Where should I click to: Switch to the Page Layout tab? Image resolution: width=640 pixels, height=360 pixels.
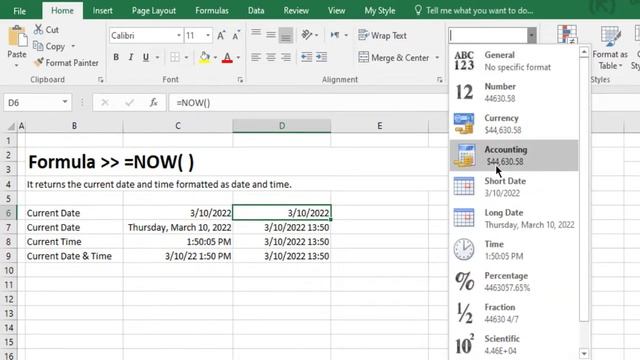pyautogui.click(x=153, y=11)
